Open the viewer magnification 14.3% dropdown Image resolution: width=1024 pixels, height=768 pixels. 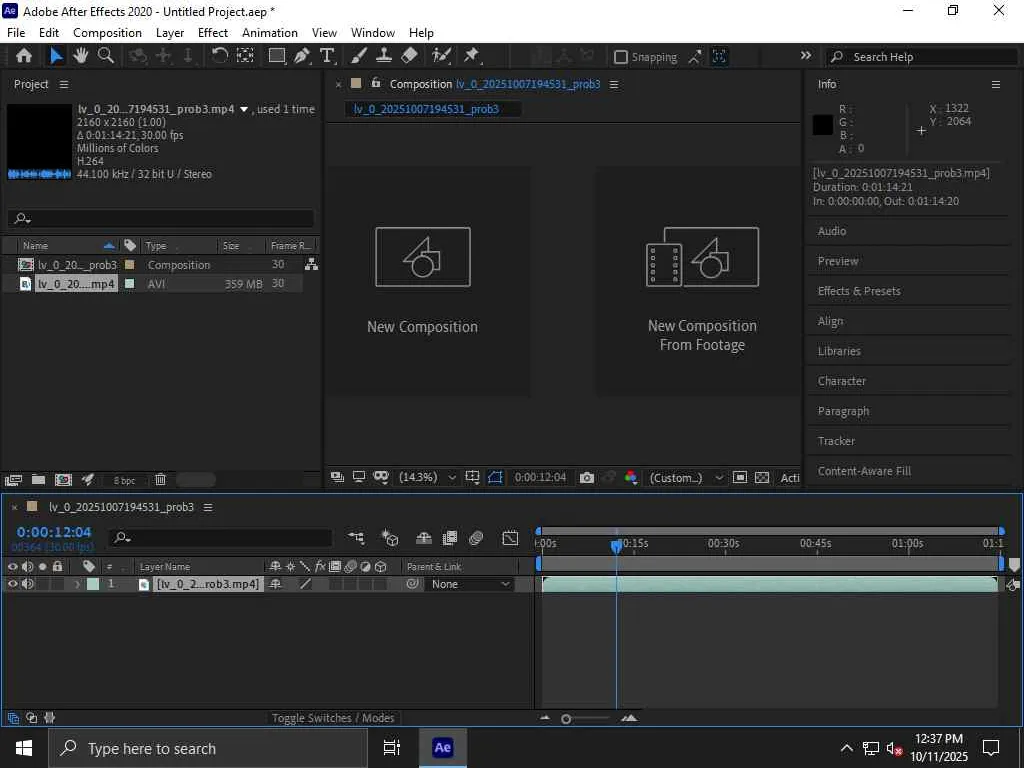[427, 478]
